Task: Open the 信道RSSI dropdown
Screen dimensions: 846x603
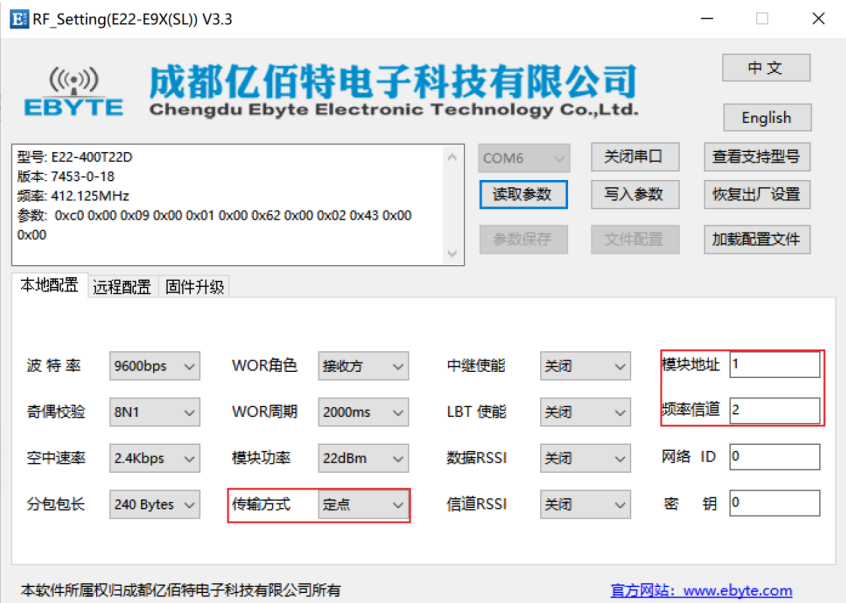Action: (x=585, y=504)
